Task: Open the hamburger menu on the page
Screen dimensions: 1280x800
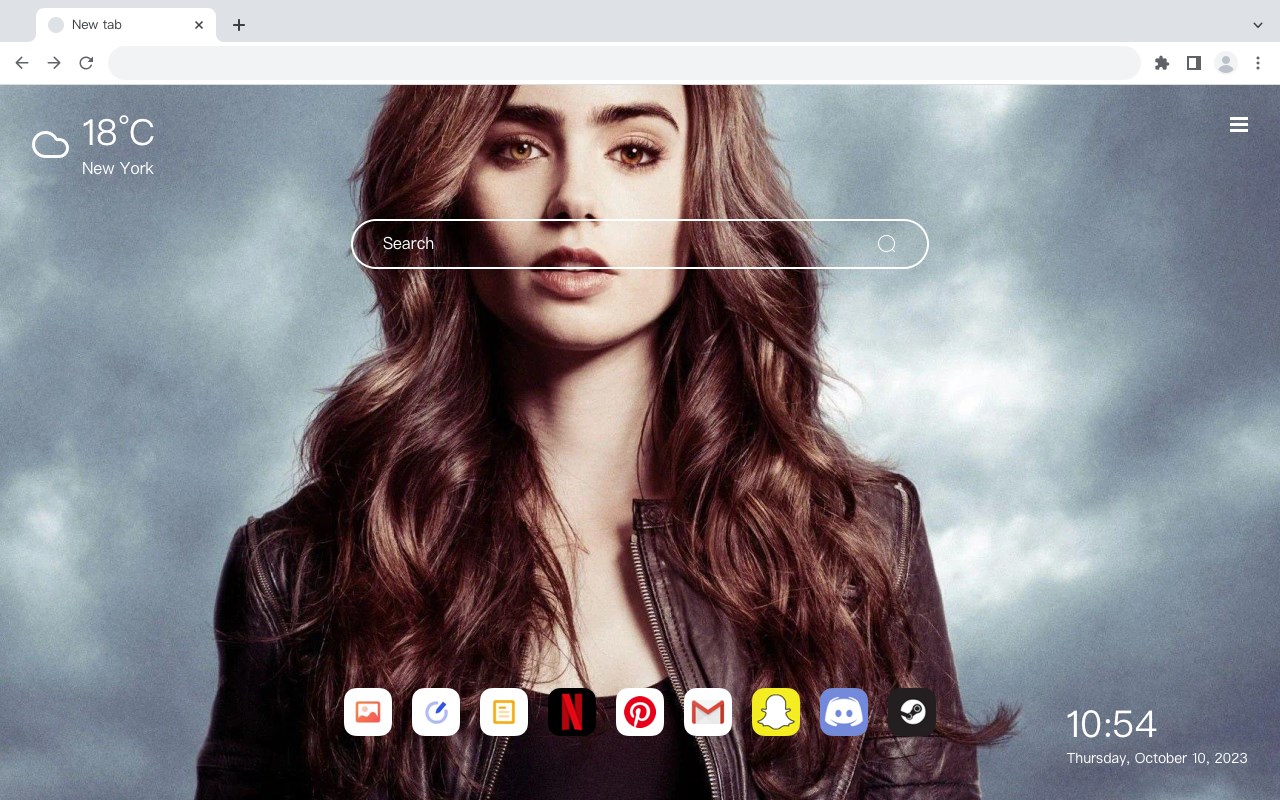Action: click(x=1239, y=125)
